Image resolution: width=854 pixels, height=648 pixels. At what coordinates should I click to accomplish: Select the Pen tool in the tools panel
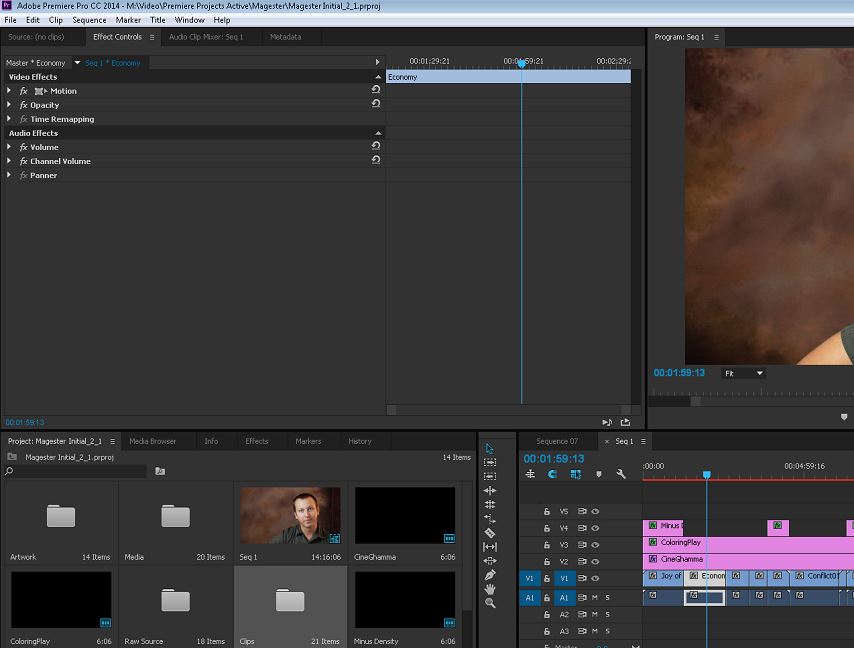click(x=490, y=575)
